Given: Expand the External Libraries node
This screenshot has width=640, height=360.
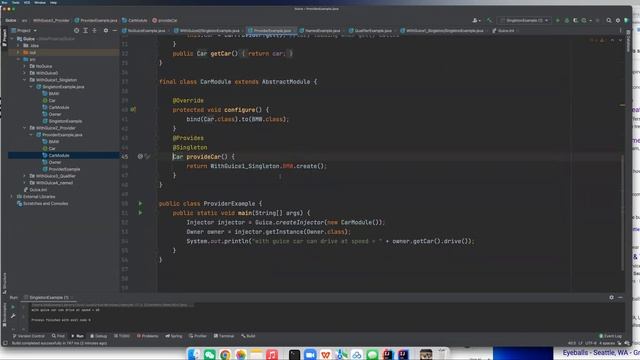Looking at the screenshot, I should tap(11, 196).
